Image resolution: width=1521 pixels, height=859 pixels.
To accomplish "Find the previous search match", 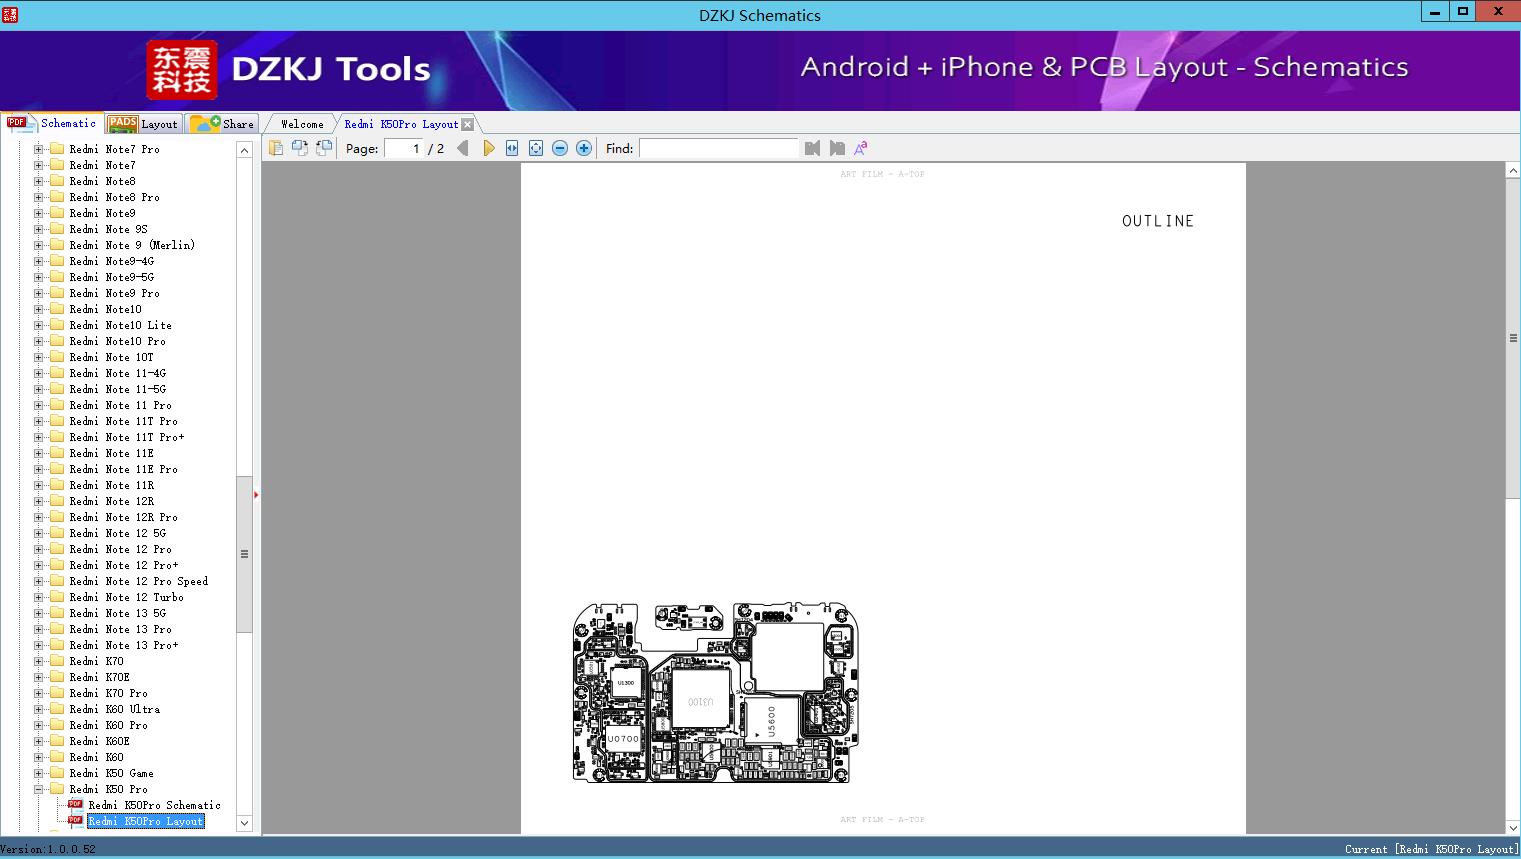I will (x=812, y=148).
